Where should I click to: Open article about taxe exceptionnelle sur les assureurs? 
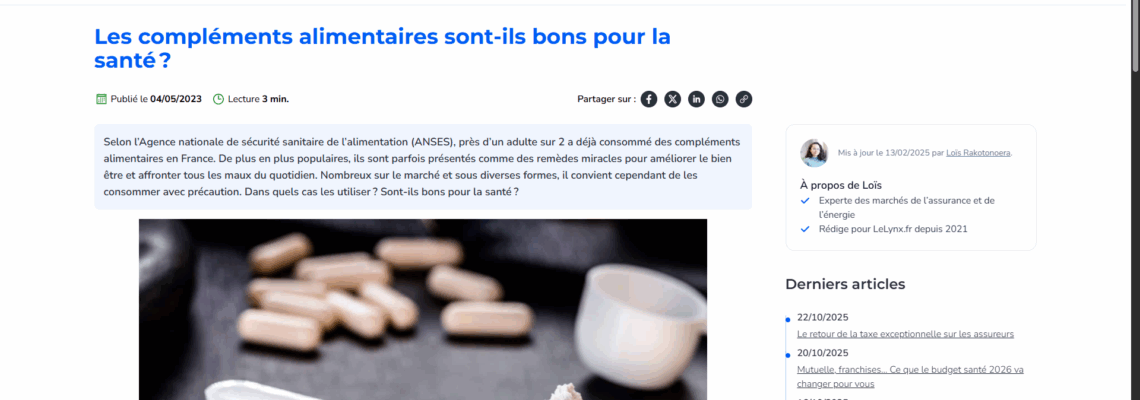[905, 334]
